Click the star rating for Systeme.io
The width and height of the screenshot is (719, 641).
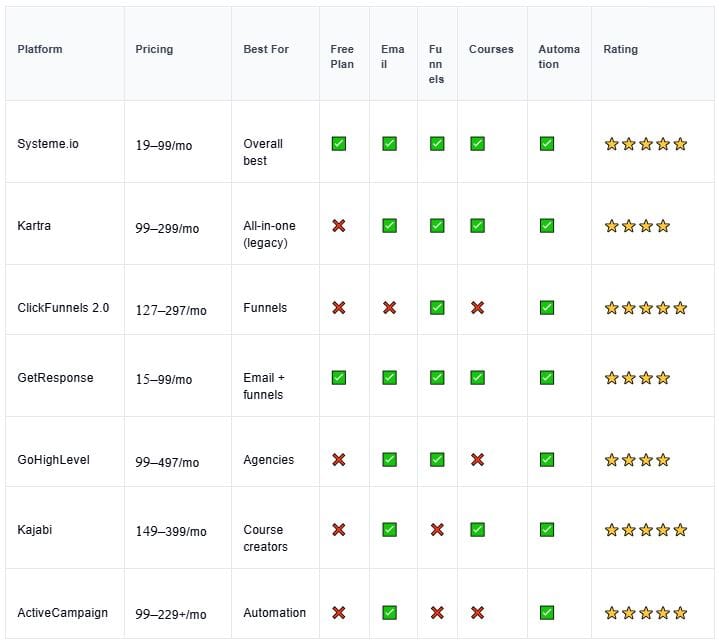pyautogui.click(x=645, y=144)
